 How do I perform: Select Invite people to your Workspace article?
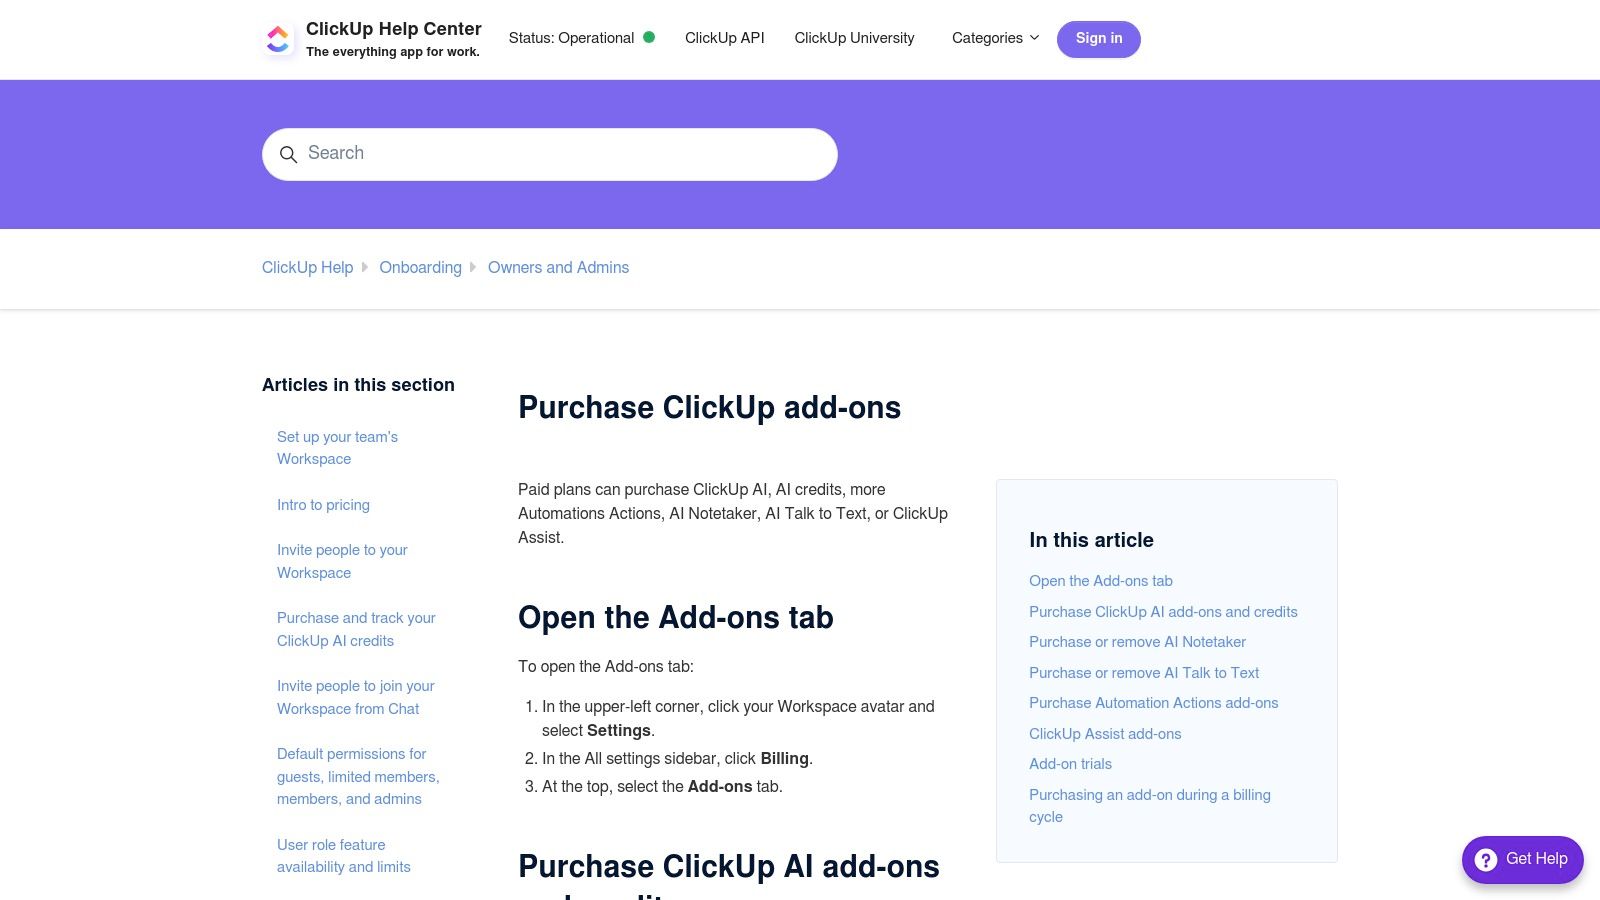point(342,561)
